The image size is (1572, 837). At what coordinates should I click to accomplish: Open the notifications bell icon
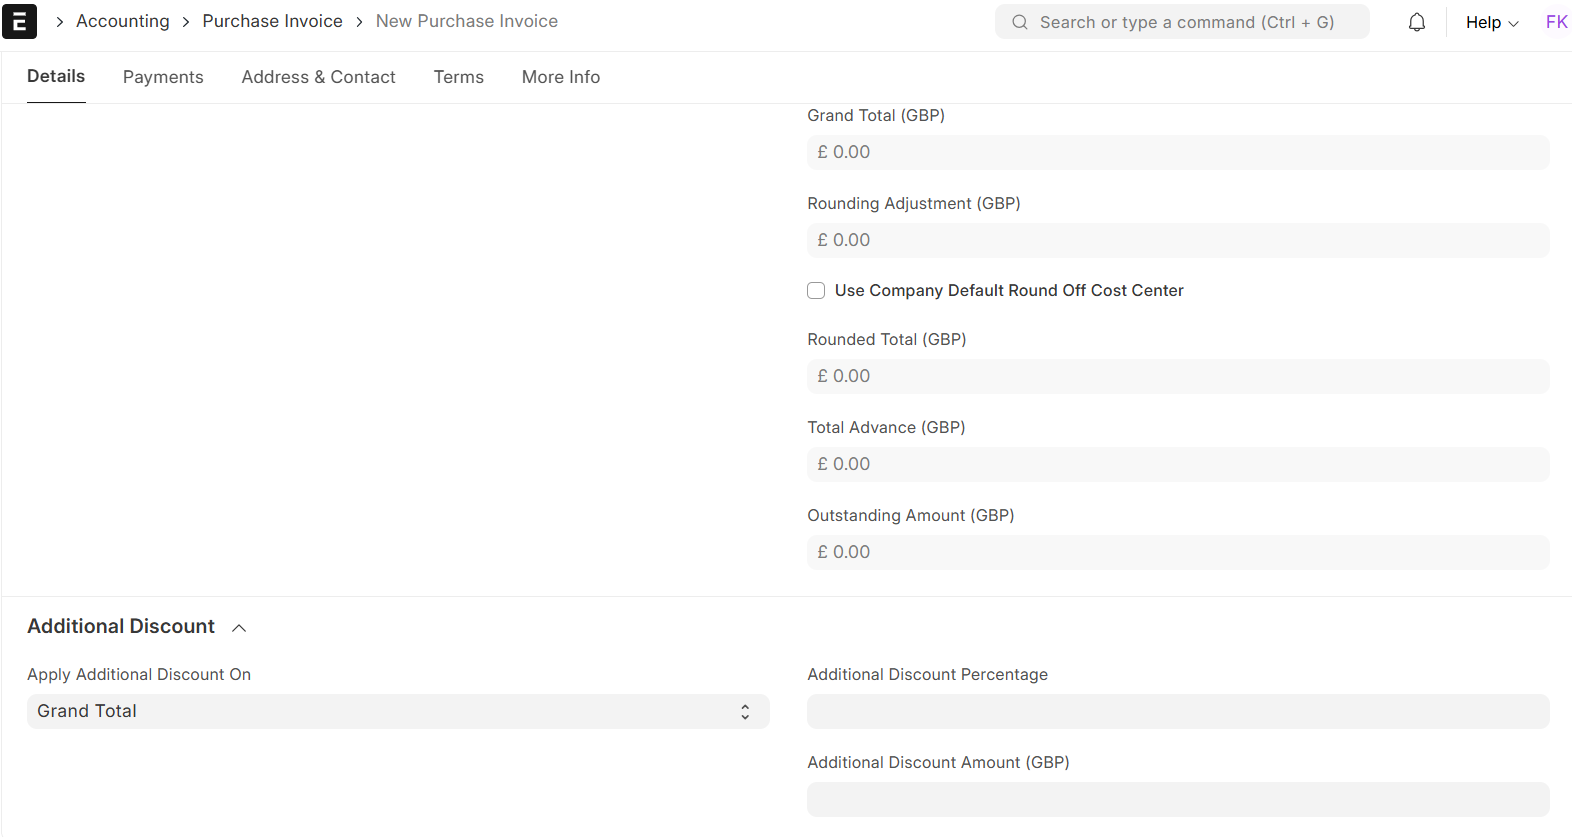click(x=1416, y=22)
